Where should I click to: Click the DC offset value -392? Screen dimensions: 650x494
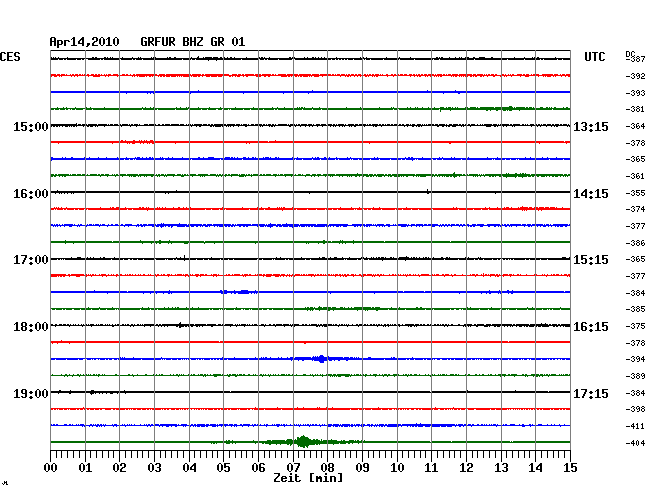pyautogui.click(x=635, y=76)
